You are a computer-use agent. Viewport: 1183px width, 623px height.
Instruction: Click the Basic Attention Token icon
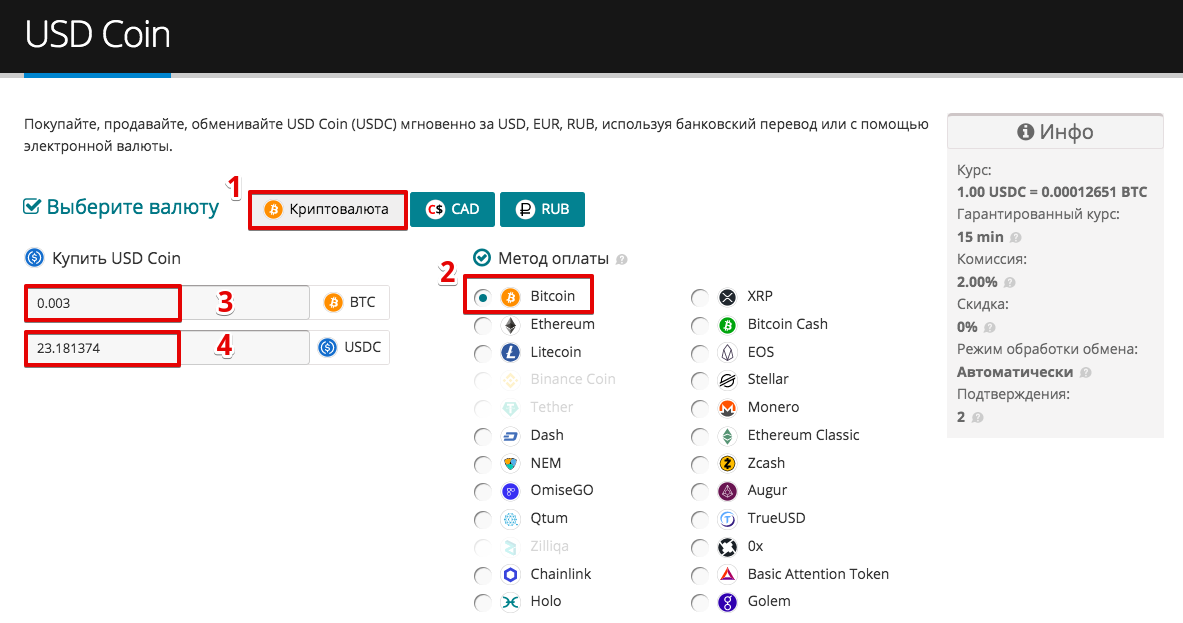[x=727, y=575]
